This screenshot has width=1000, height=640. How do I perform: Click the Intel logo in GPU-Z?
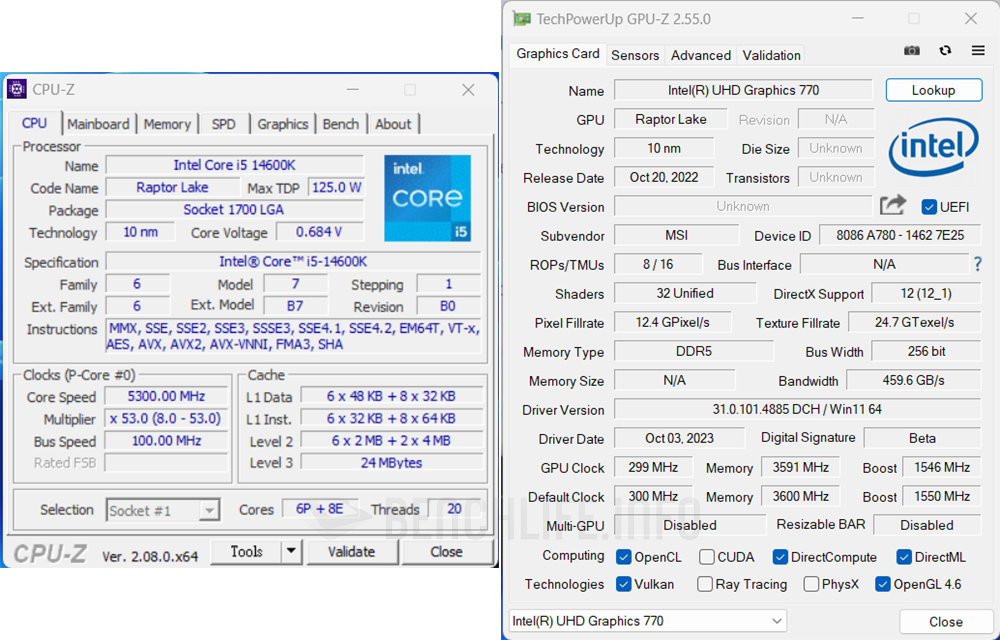(x=934, y=147)
